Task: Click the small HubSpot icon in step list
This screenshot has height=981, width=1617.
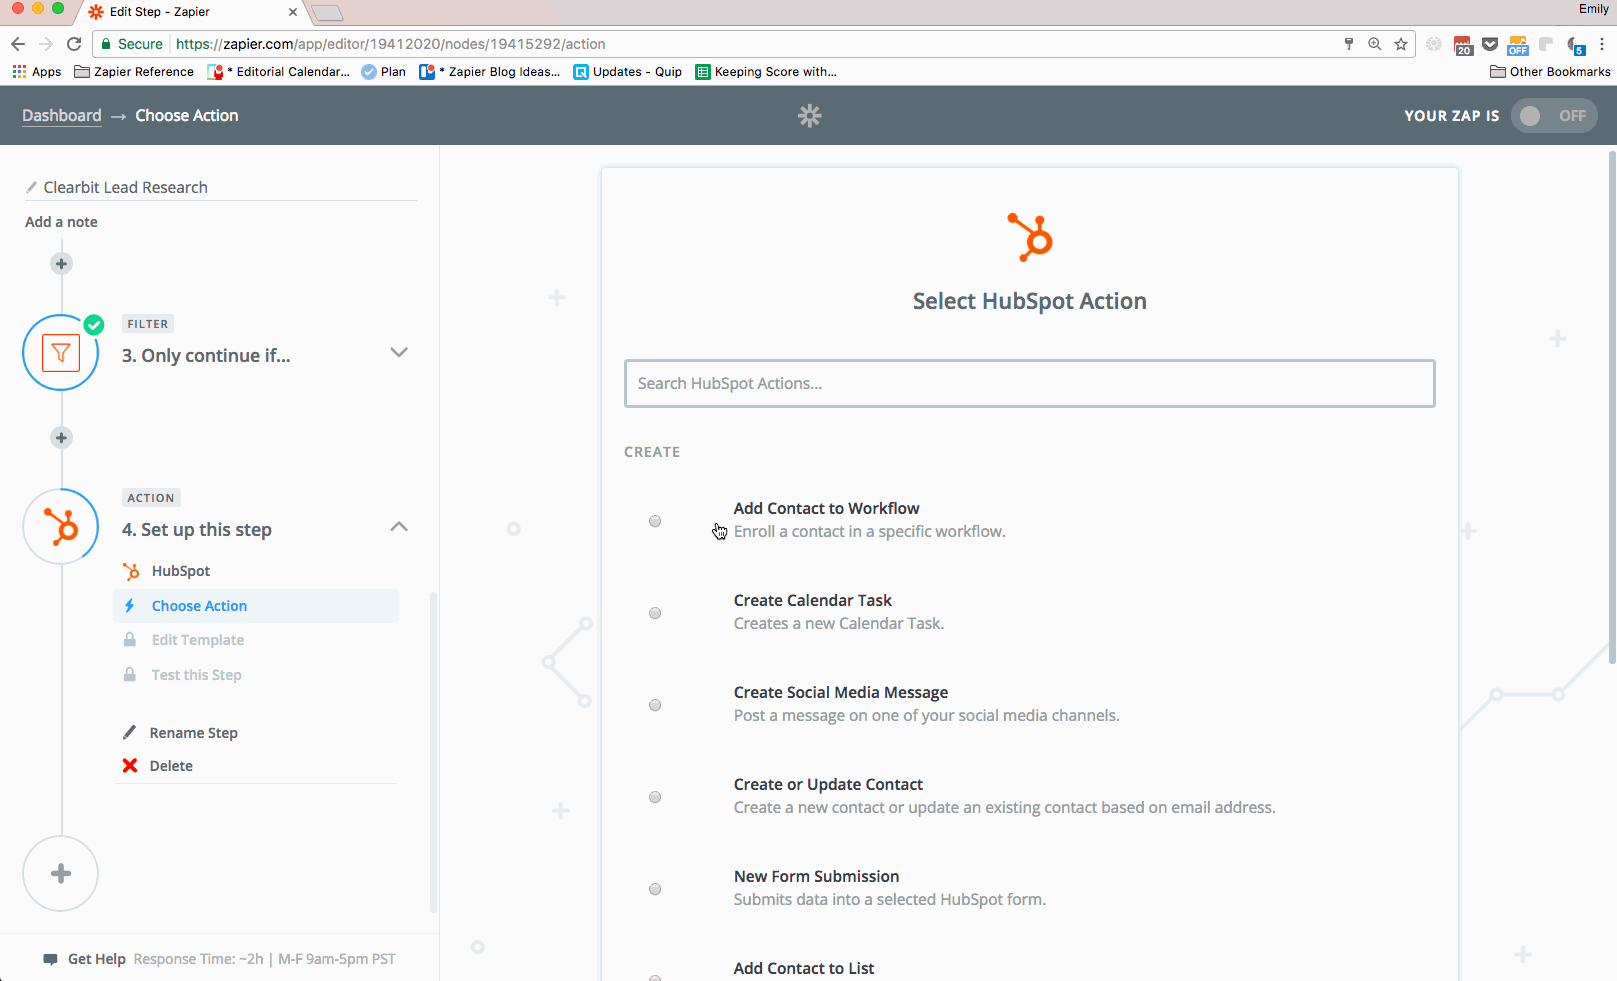Action: point(131,571)
